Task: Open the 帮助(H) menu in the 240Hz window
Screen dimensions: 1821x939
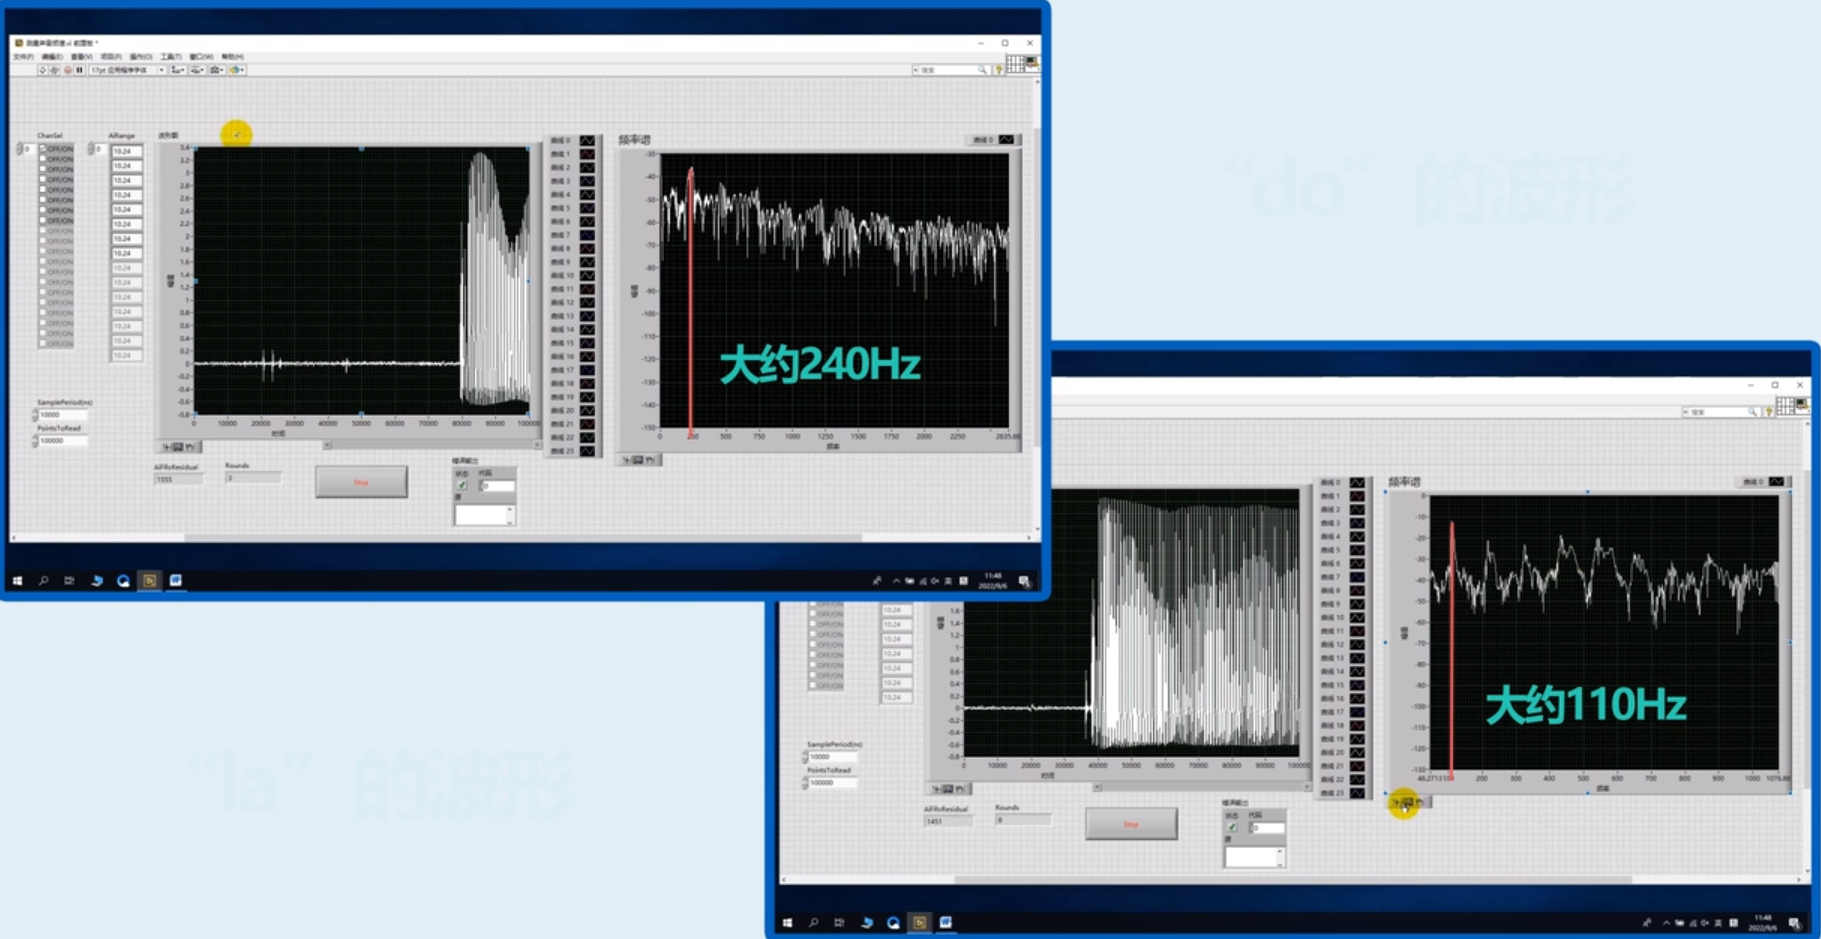Action: pos(232,57)
